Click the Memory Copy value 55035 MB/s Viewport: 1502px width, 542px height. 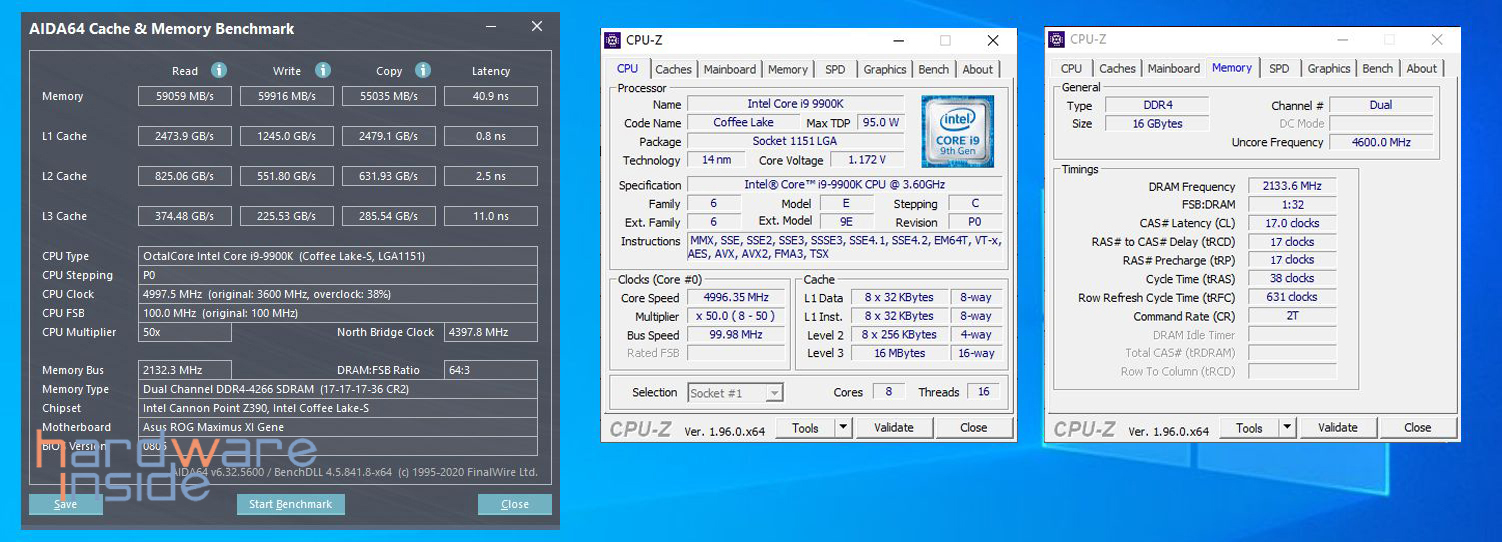(389, 96)
